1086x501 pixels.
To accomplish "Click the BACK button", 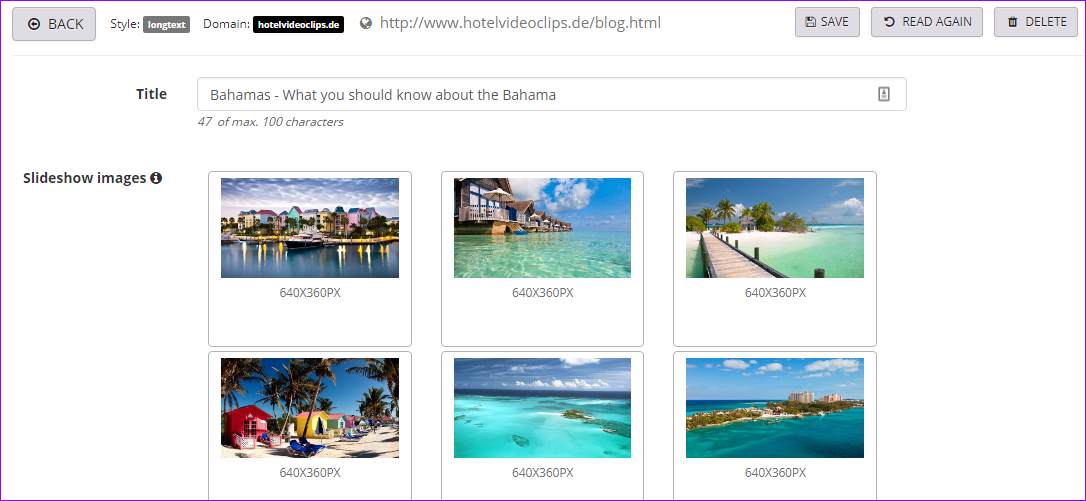I will (x=54, y=24).
